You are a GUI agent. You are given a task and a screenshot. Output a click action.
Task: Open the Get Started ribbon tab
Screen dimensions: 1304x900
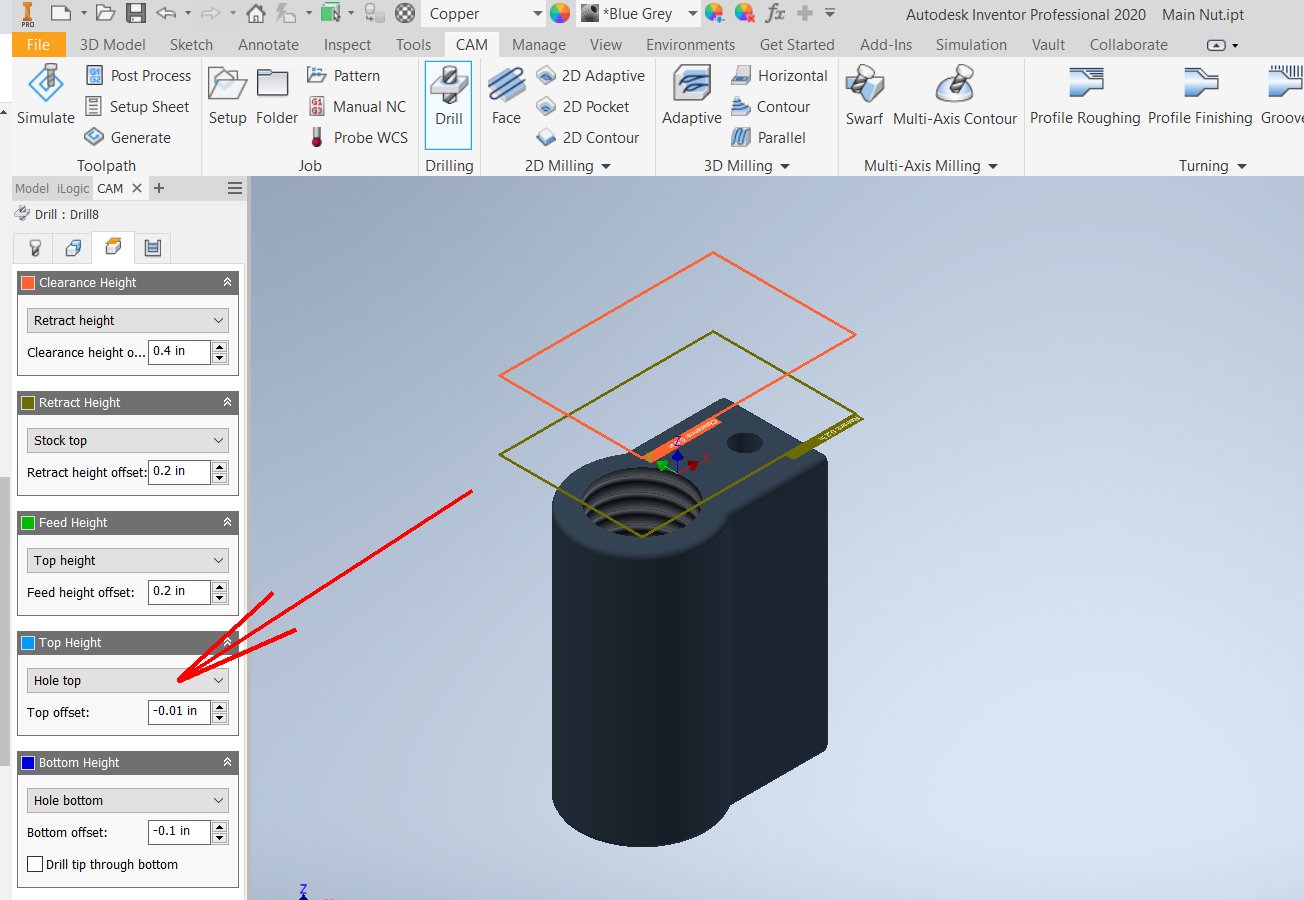(797, 44)
